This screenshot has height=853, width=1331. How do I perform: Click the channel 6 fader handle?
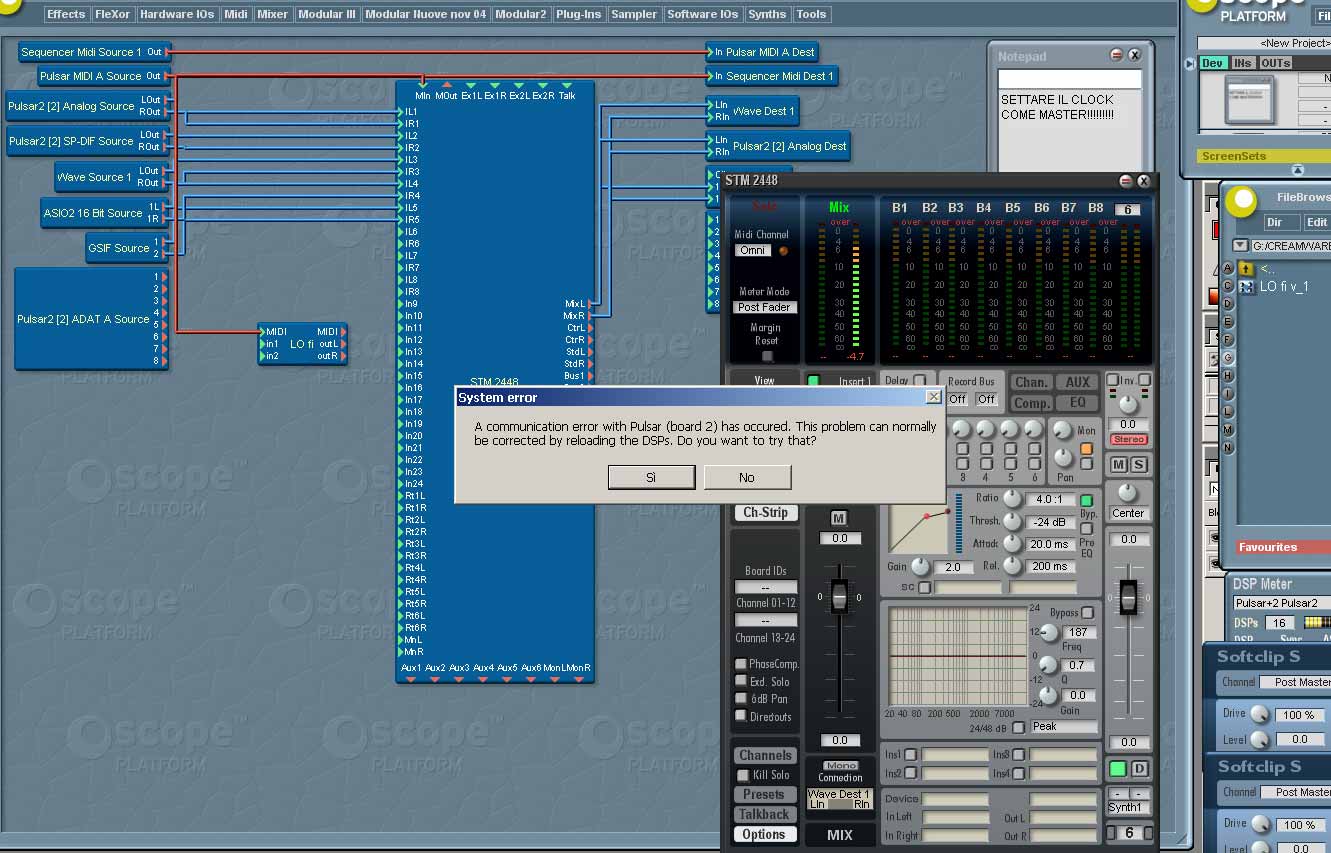click(1128, 597)
